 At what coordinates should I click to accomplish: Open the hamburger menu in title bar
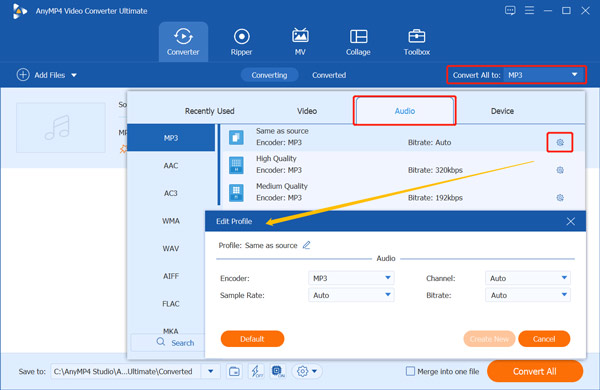point(529,10)
